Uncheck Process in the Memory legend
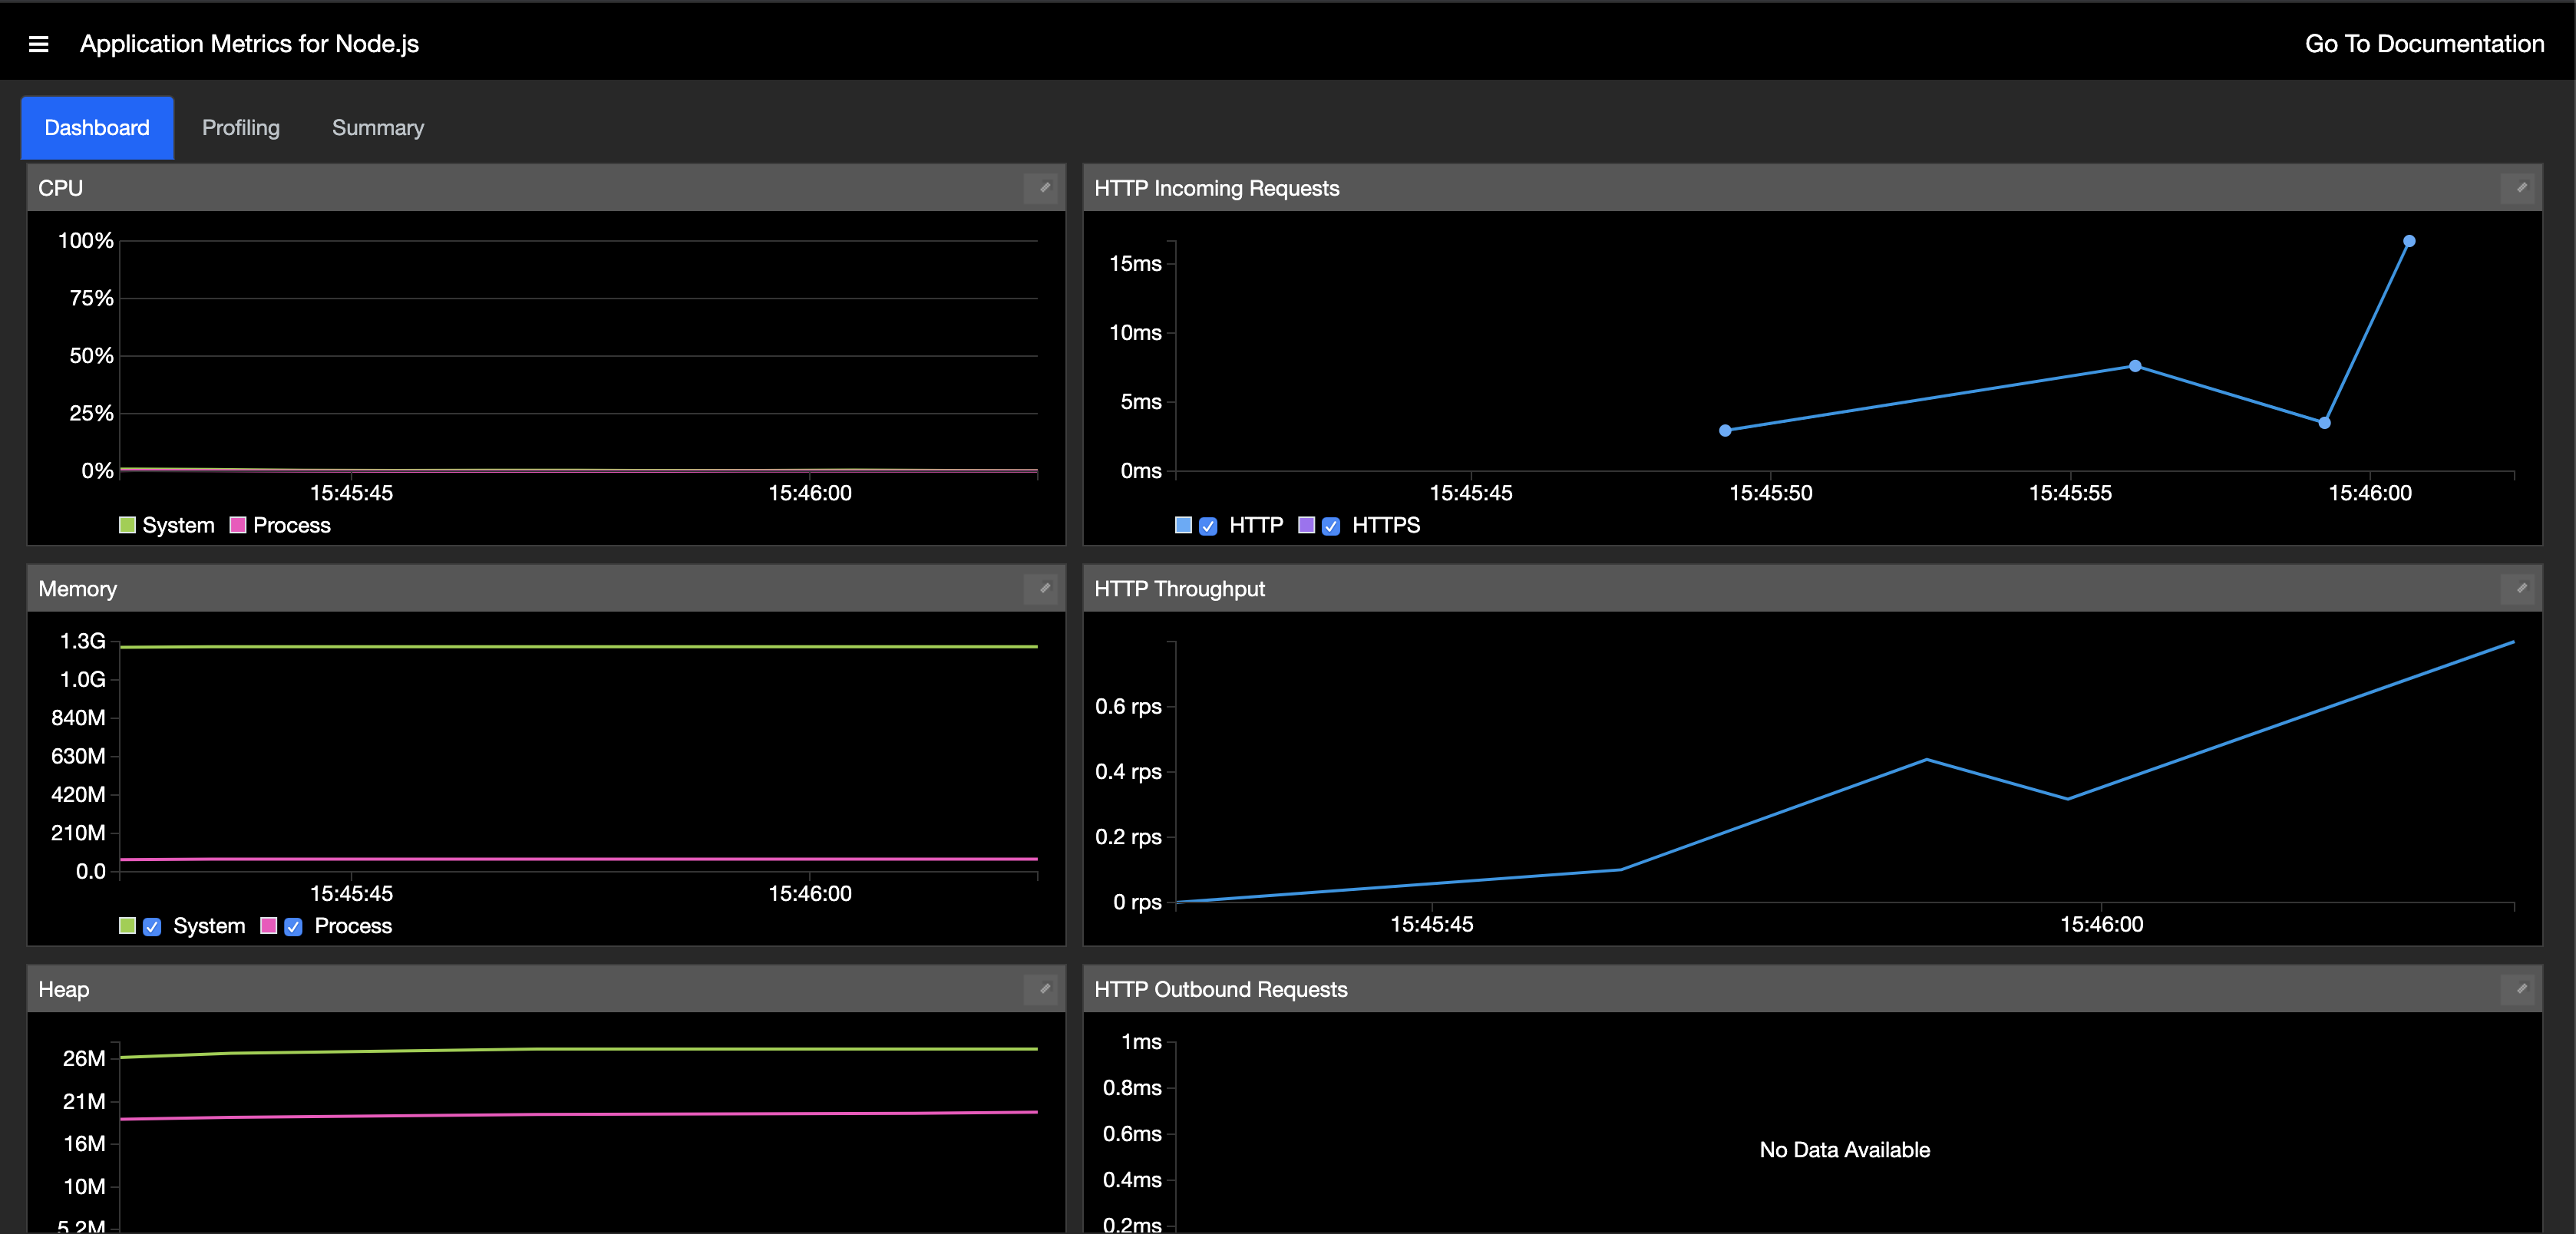 (293, 927)
